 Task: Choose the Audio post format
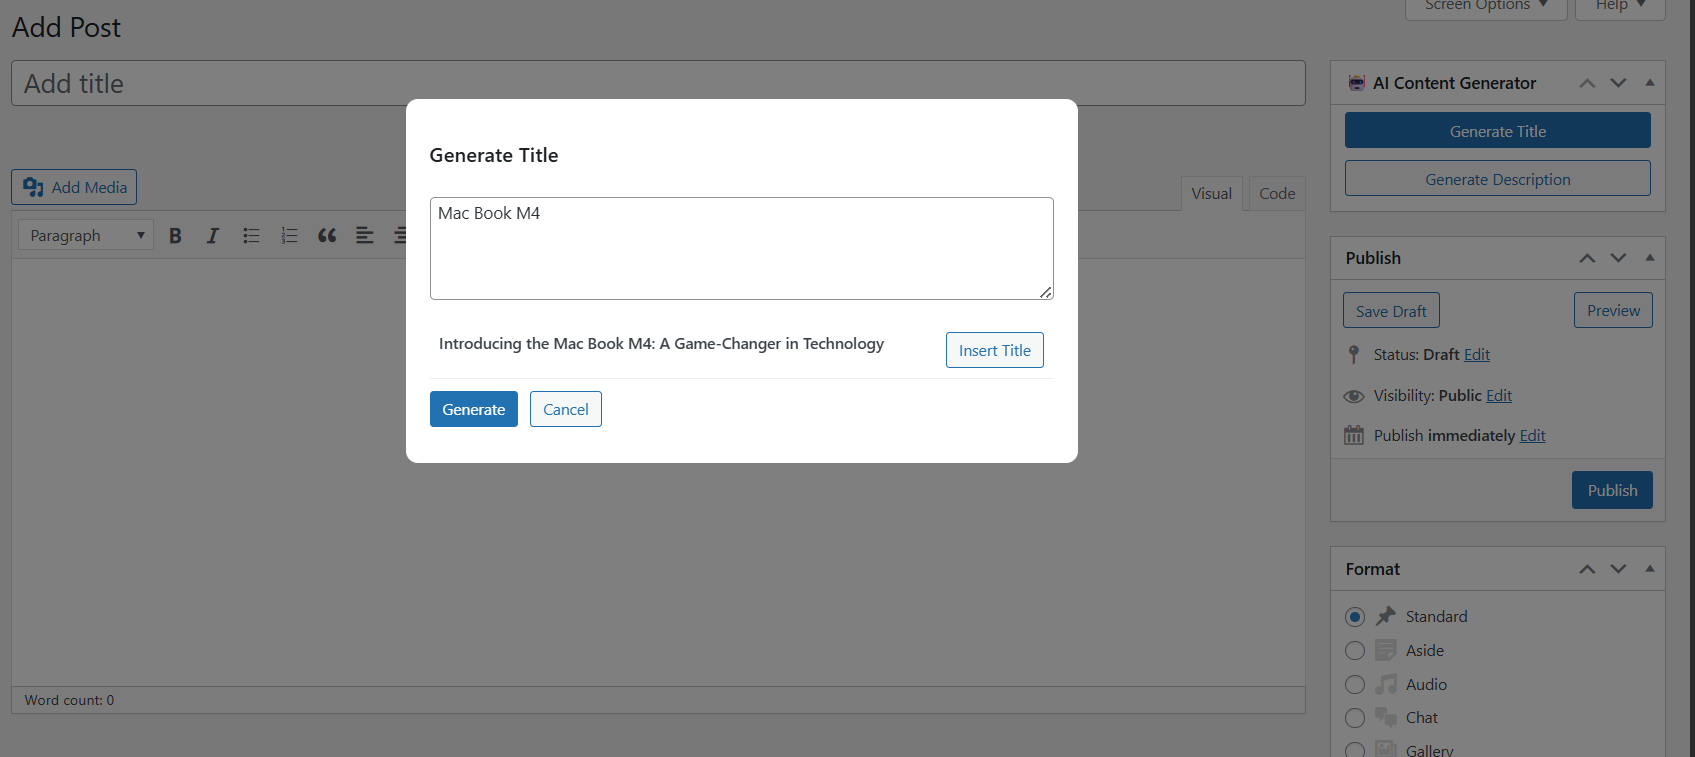1355,685
